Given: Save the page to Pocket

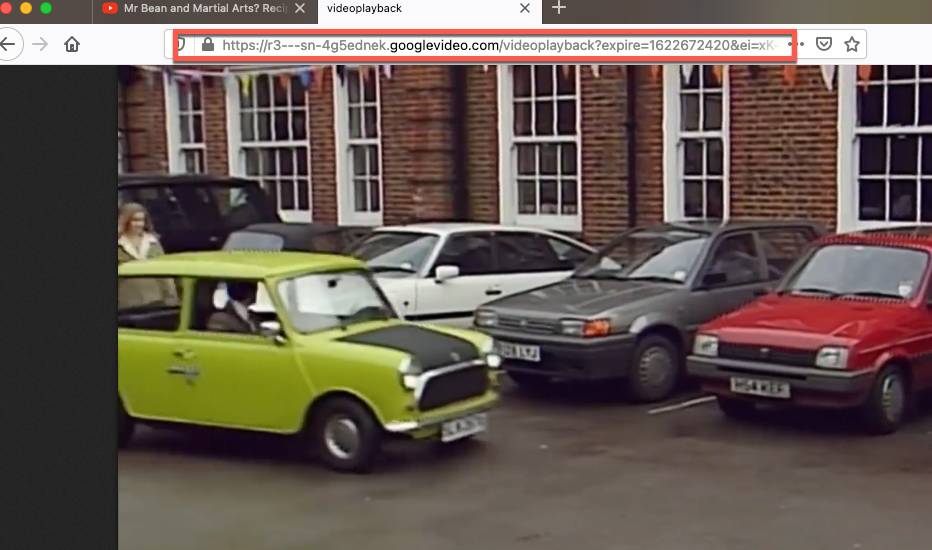Looking at the screenshot, I should coord(824,45).
